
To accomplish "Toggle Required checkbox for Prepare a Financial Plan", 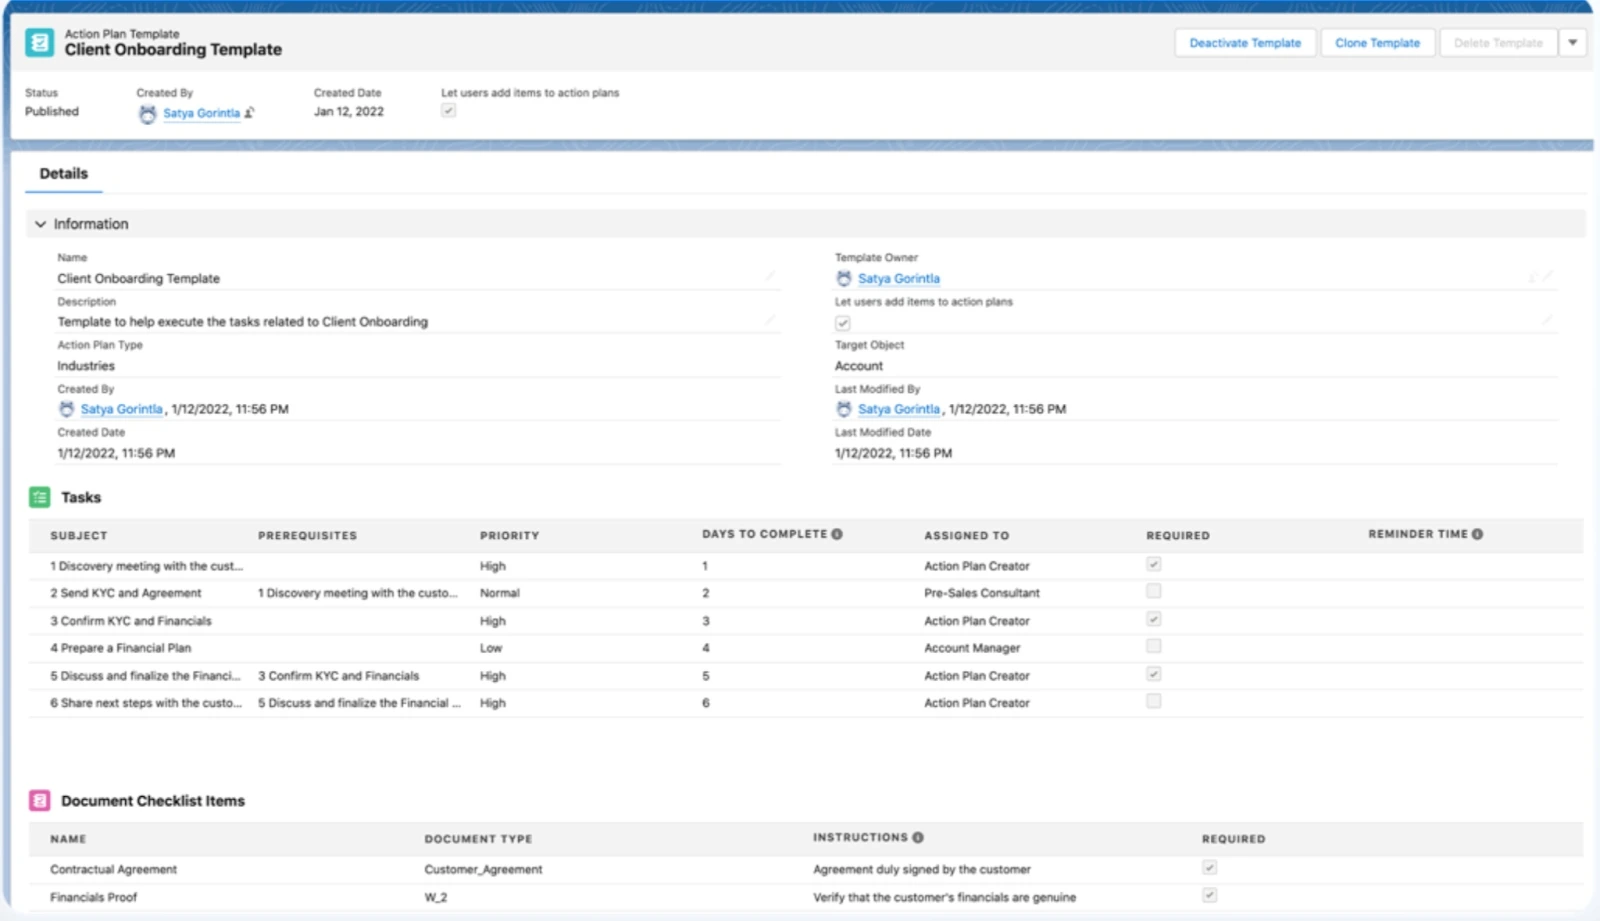I will (1154, 646).
